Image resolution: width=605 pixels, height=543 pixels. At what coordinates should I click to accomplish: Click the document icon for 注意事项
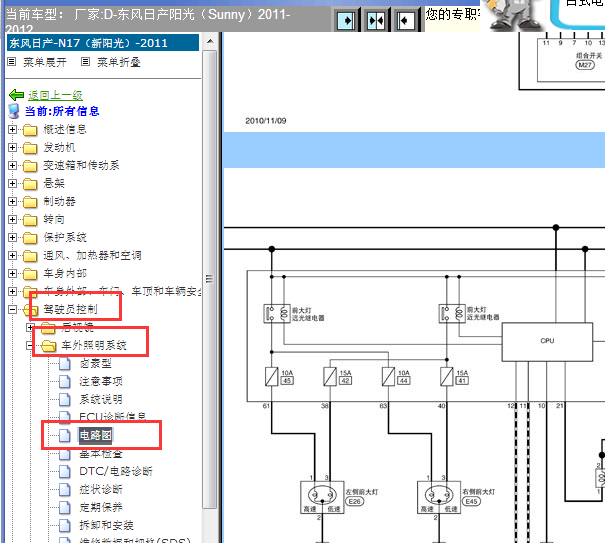(x=64, y=382)
